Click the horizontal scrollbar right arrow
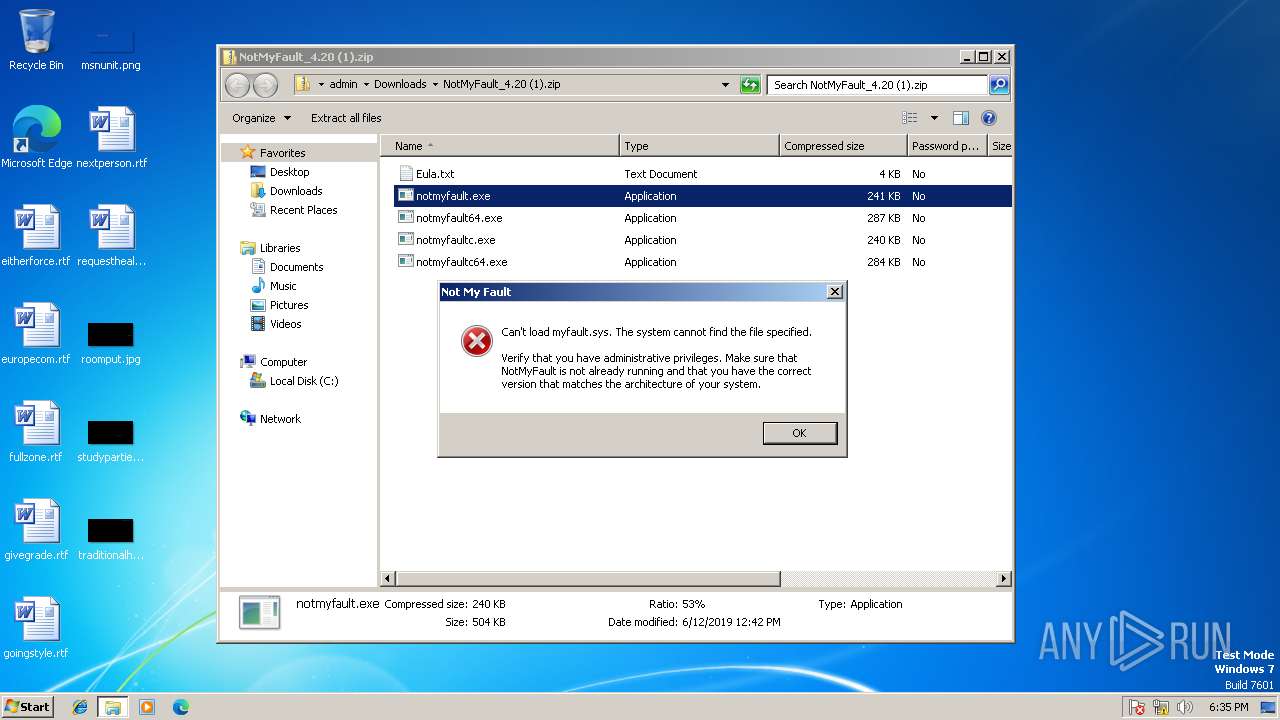This screenshot has height=720, width=1280. point(1004,579)
